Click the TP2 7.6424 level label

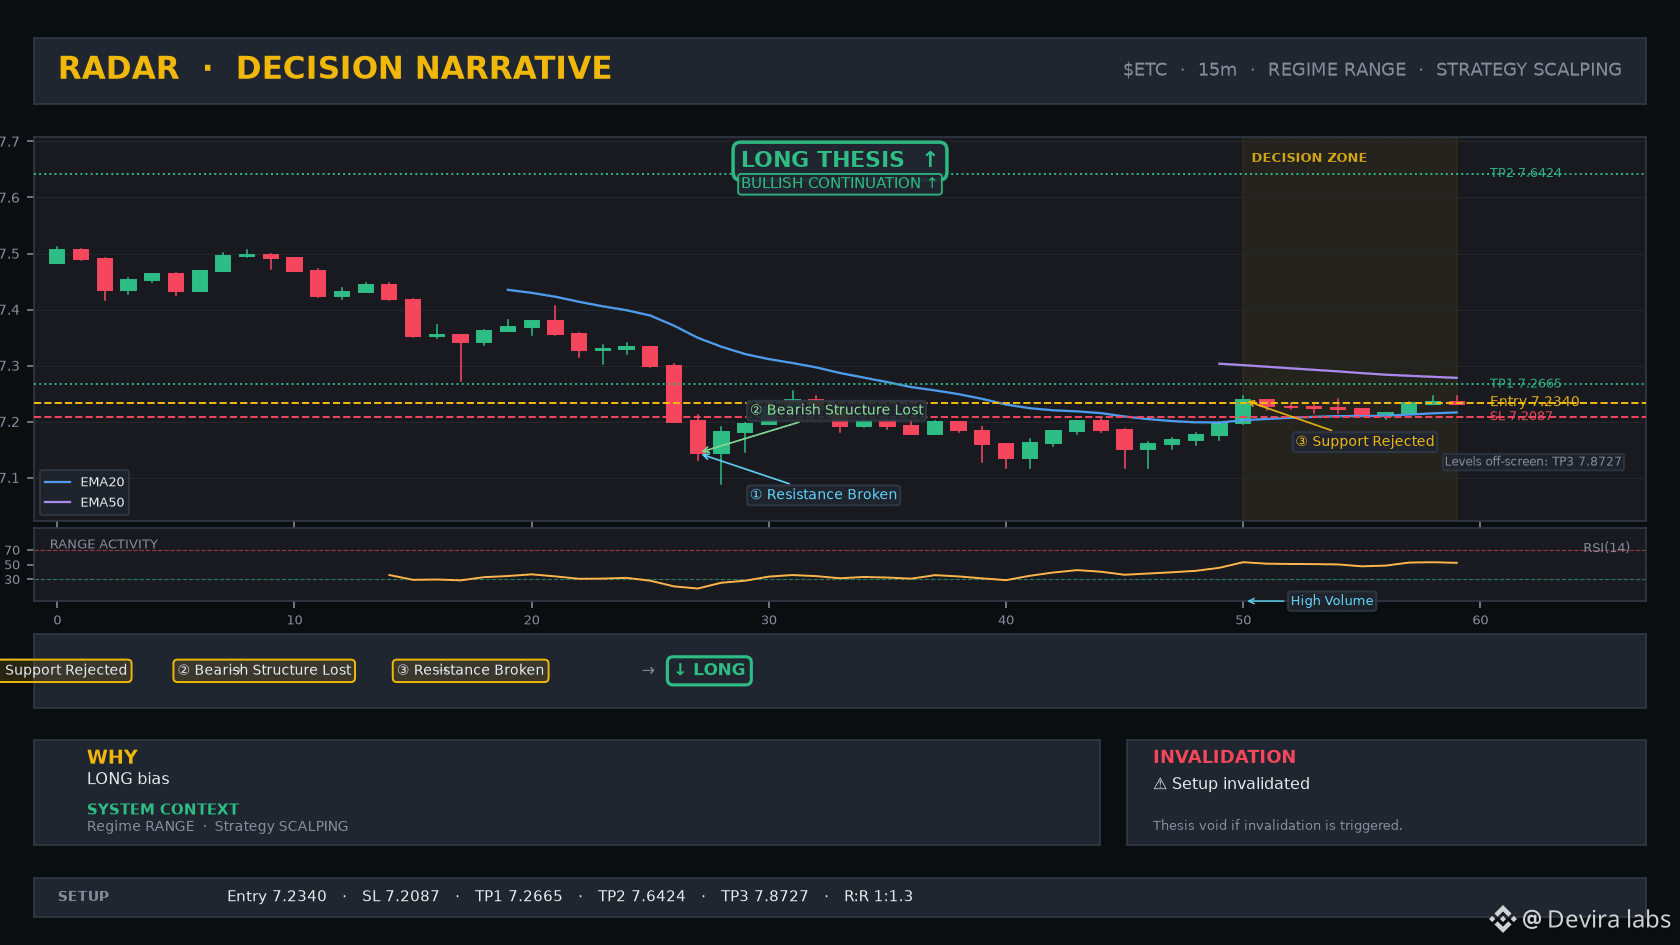click(1525, 173)
